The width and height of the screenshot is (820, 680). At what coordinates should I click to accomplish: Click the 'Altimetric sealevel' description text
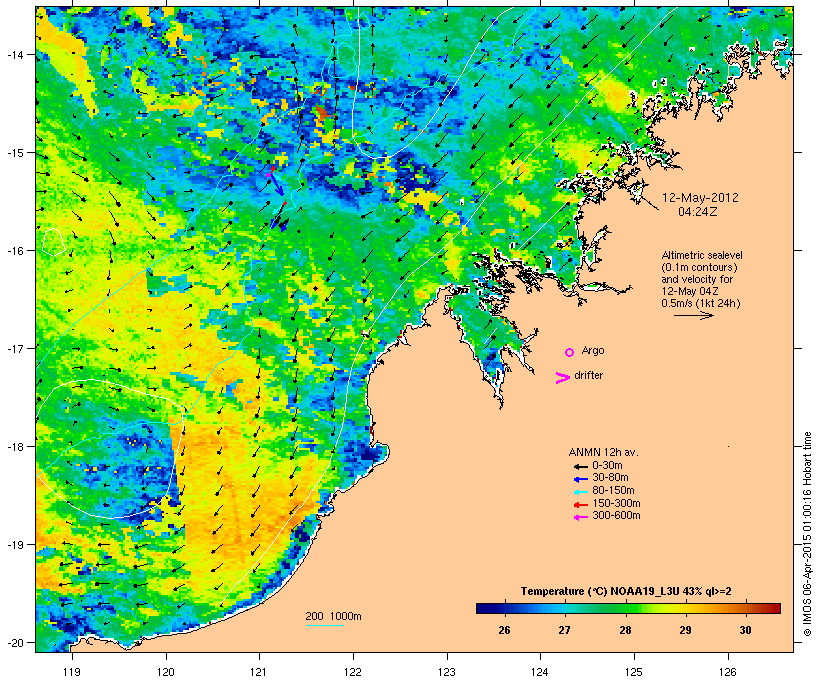(702, 255)
